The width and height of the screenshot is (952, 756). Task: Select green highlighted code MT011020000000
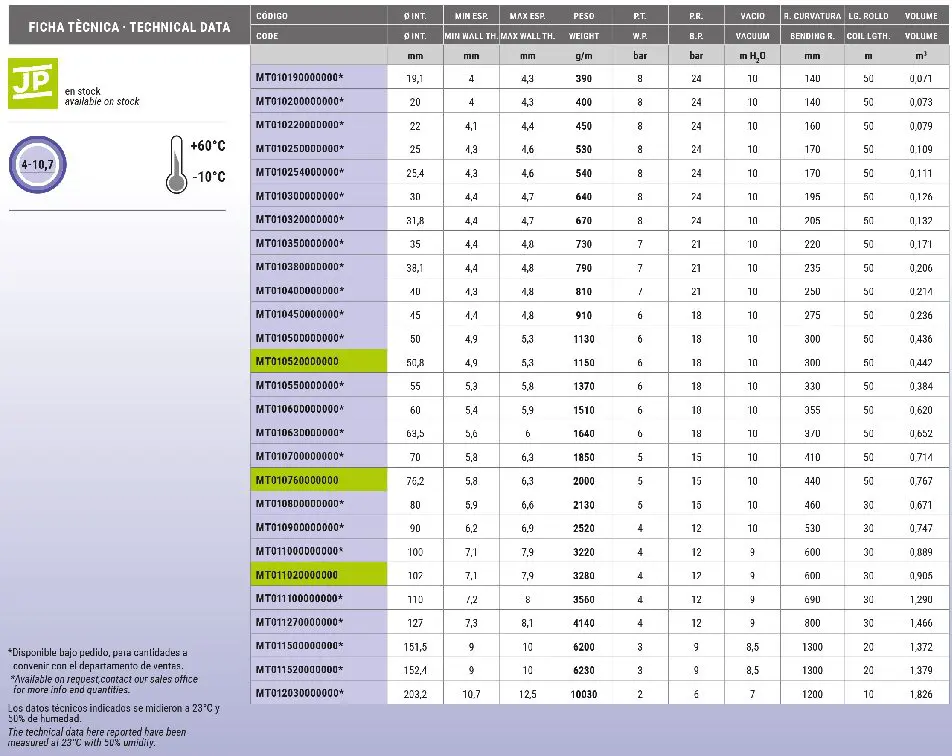tap(297, 575)
